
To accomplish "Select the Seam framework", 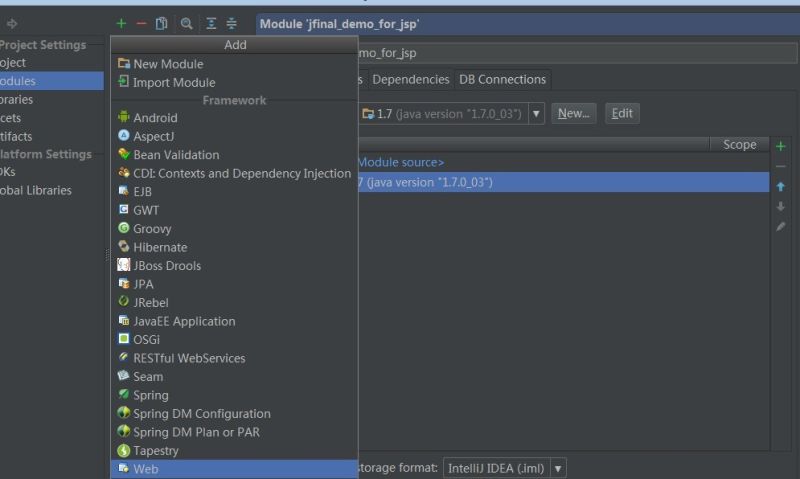I will click(234, 376).
